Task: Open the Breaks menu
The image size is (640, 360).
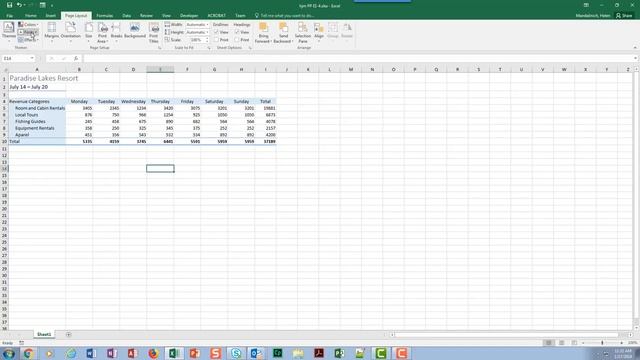Action: tap(116, 32)
